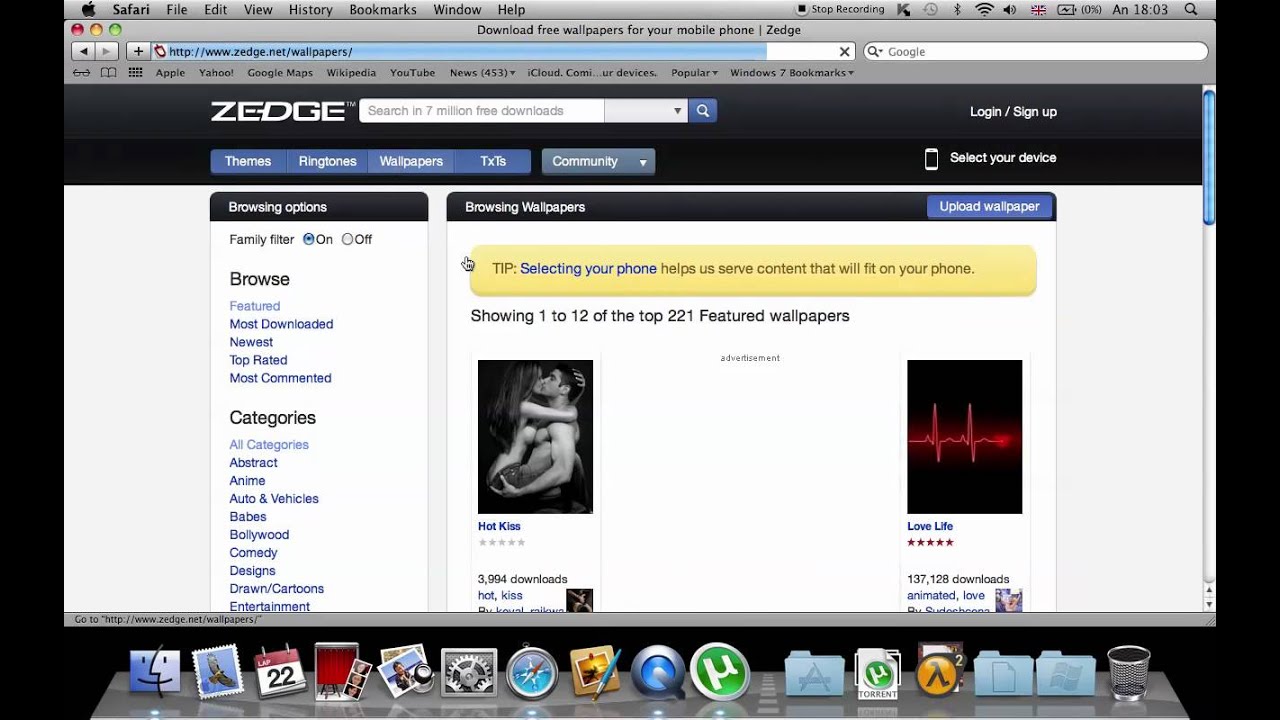Focus the Google search field
The width and height of the screenshot is (1280, 720).
pos(1035,51)
